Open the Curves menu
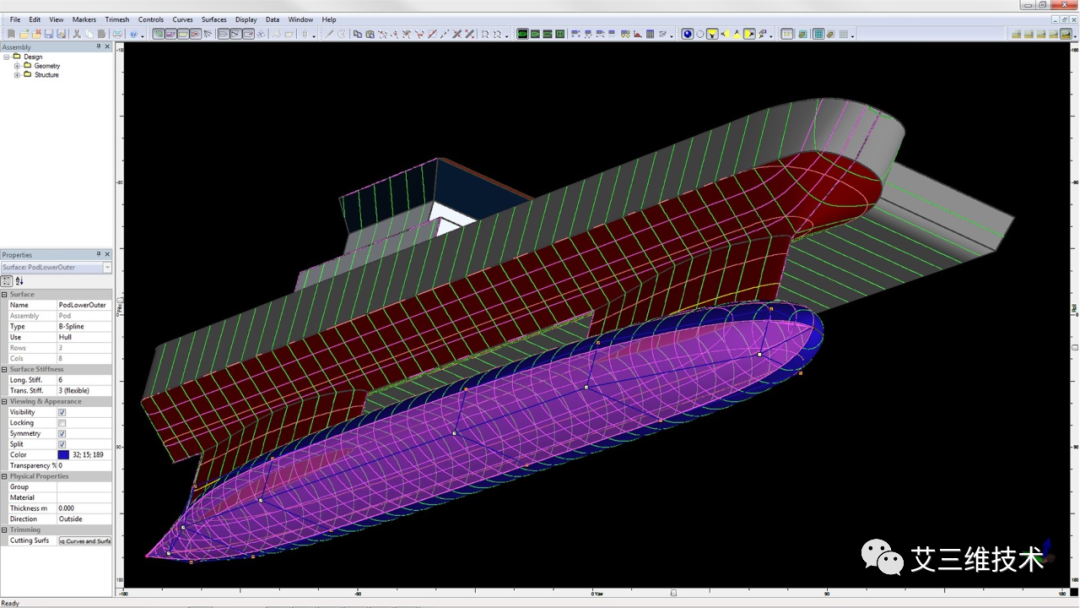 point(183,19)
